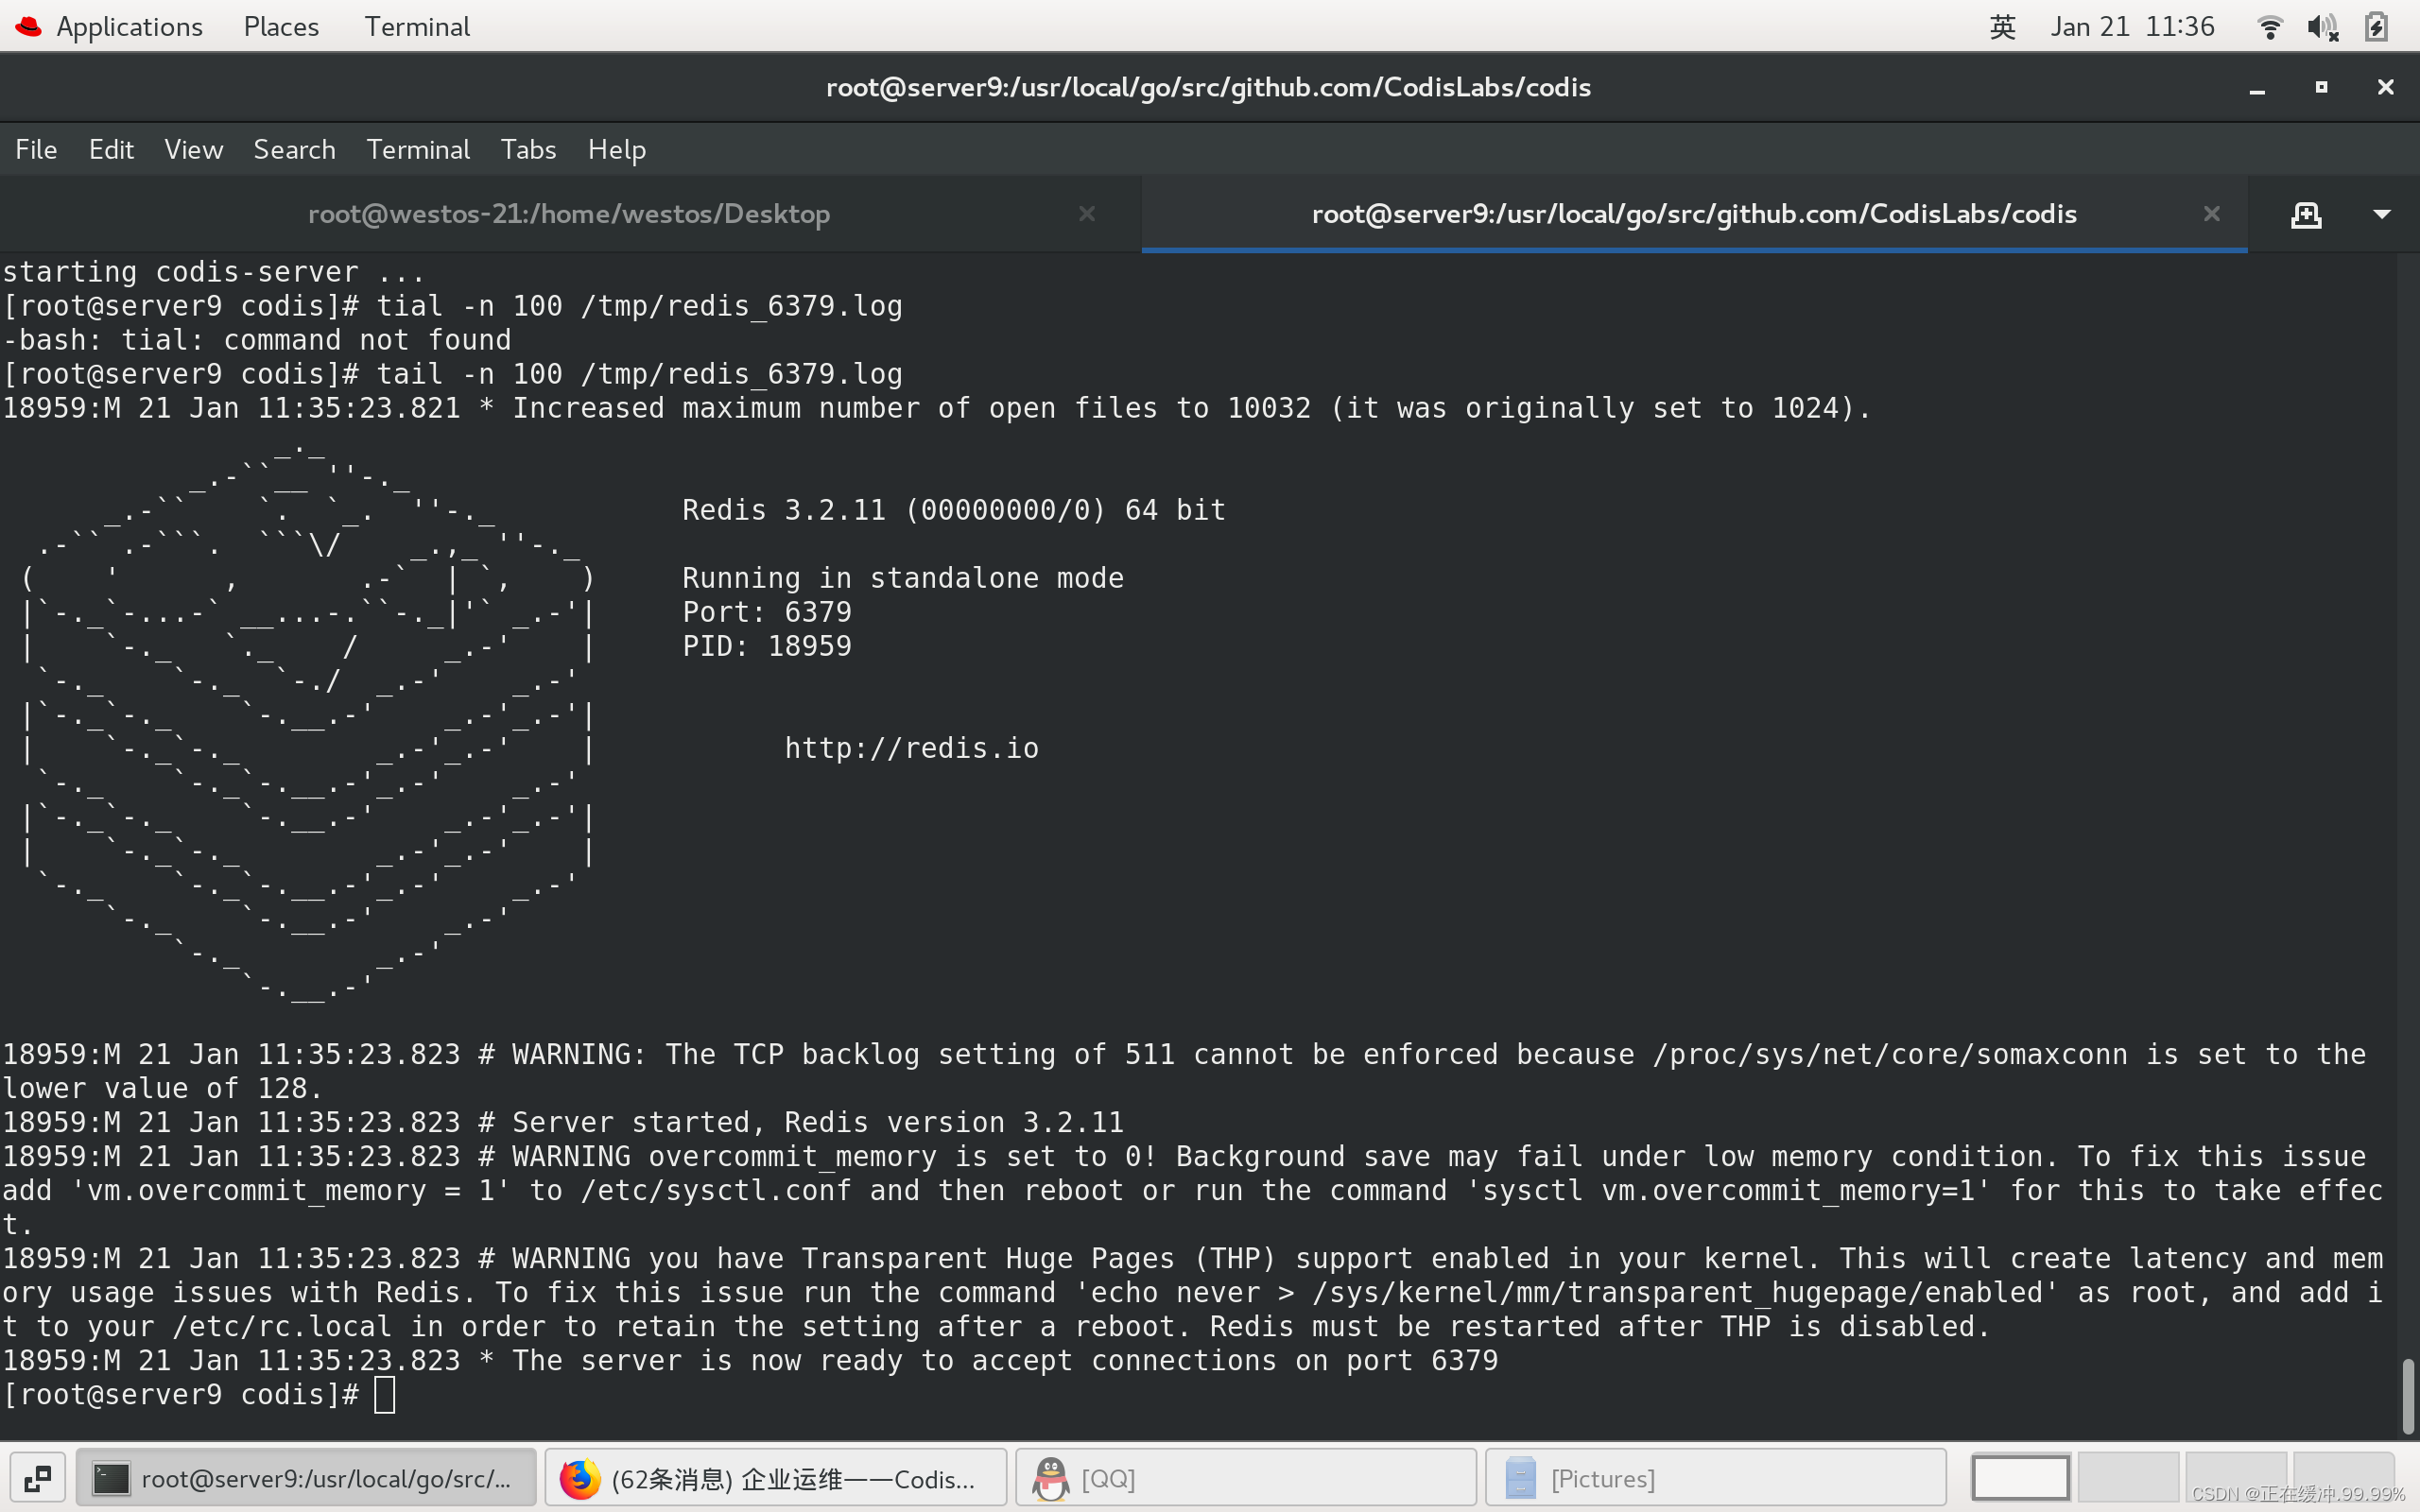Click the show desktop icon in taskbar
The image size is (2420, 1512).
[x=38, y=1478]
